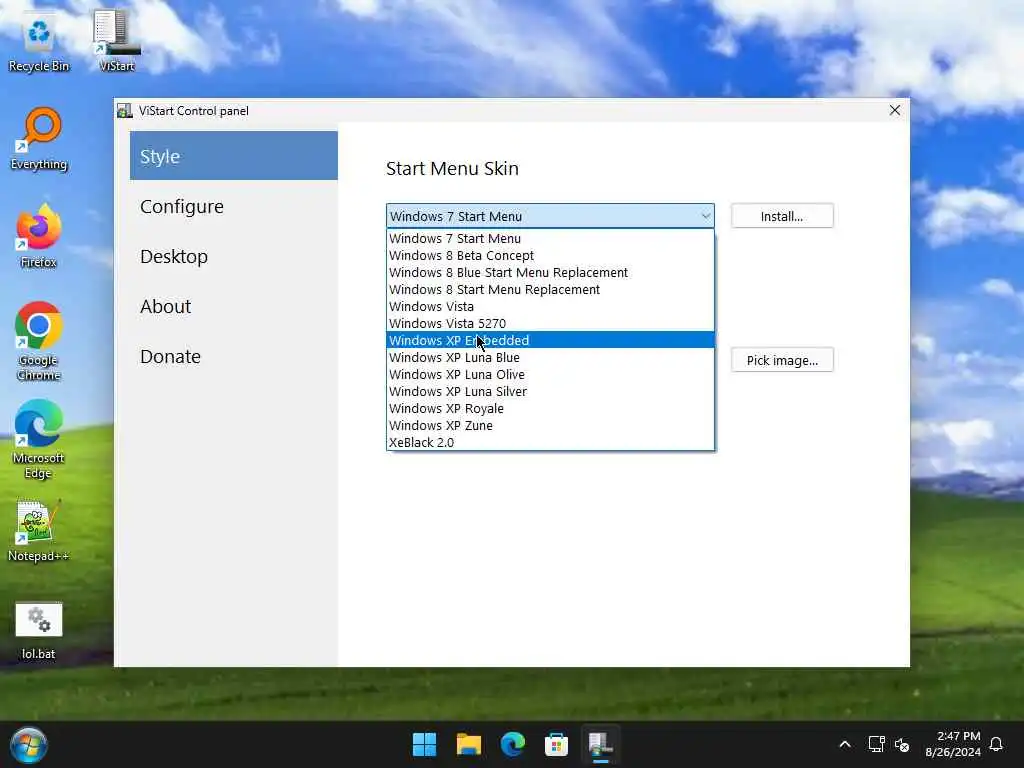The height and width of the screenshot is (768, 1024).
Task: Click the ViStart taskbar icon
Action: pyautogui.click(x=600, y=744)
